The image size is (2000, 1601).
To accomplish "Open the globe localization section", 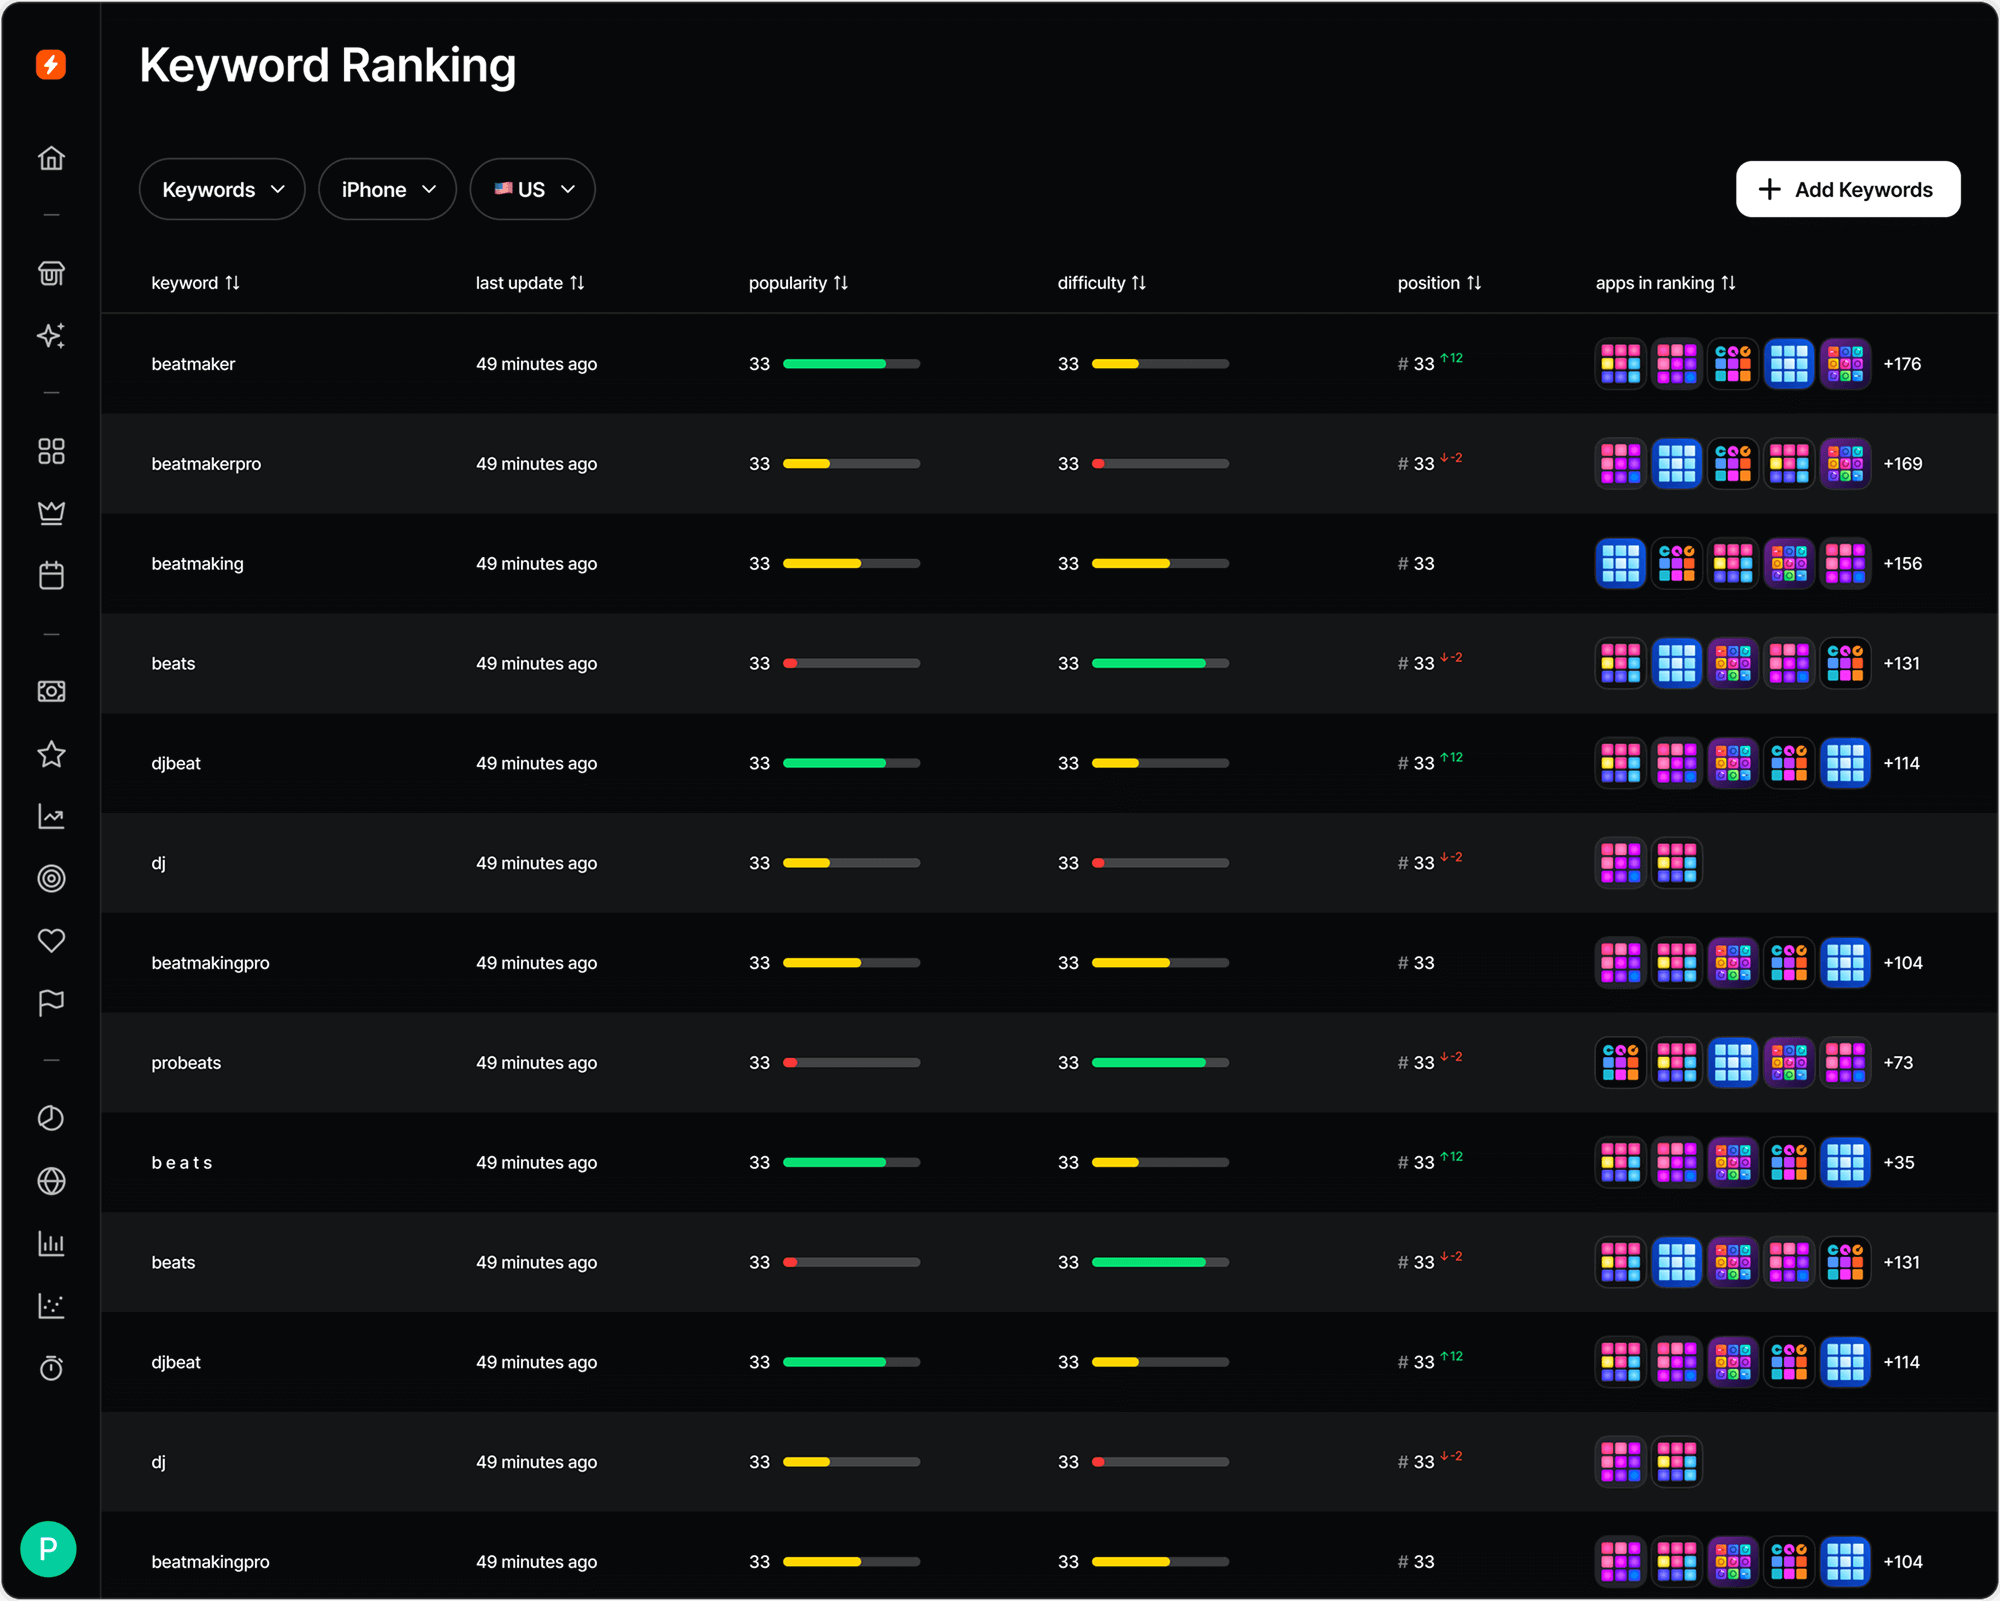I will point(51,1181).
